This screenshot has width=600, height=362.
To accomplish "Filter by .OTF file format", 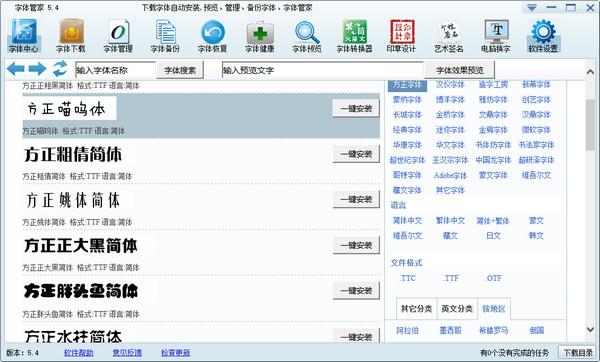I will click(x=494, y=278).
